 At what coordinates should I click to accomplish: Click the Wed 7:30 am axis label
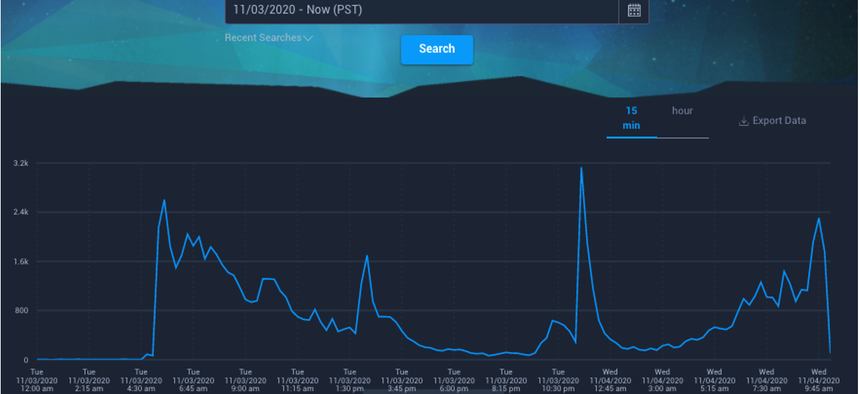pos(766,381)
